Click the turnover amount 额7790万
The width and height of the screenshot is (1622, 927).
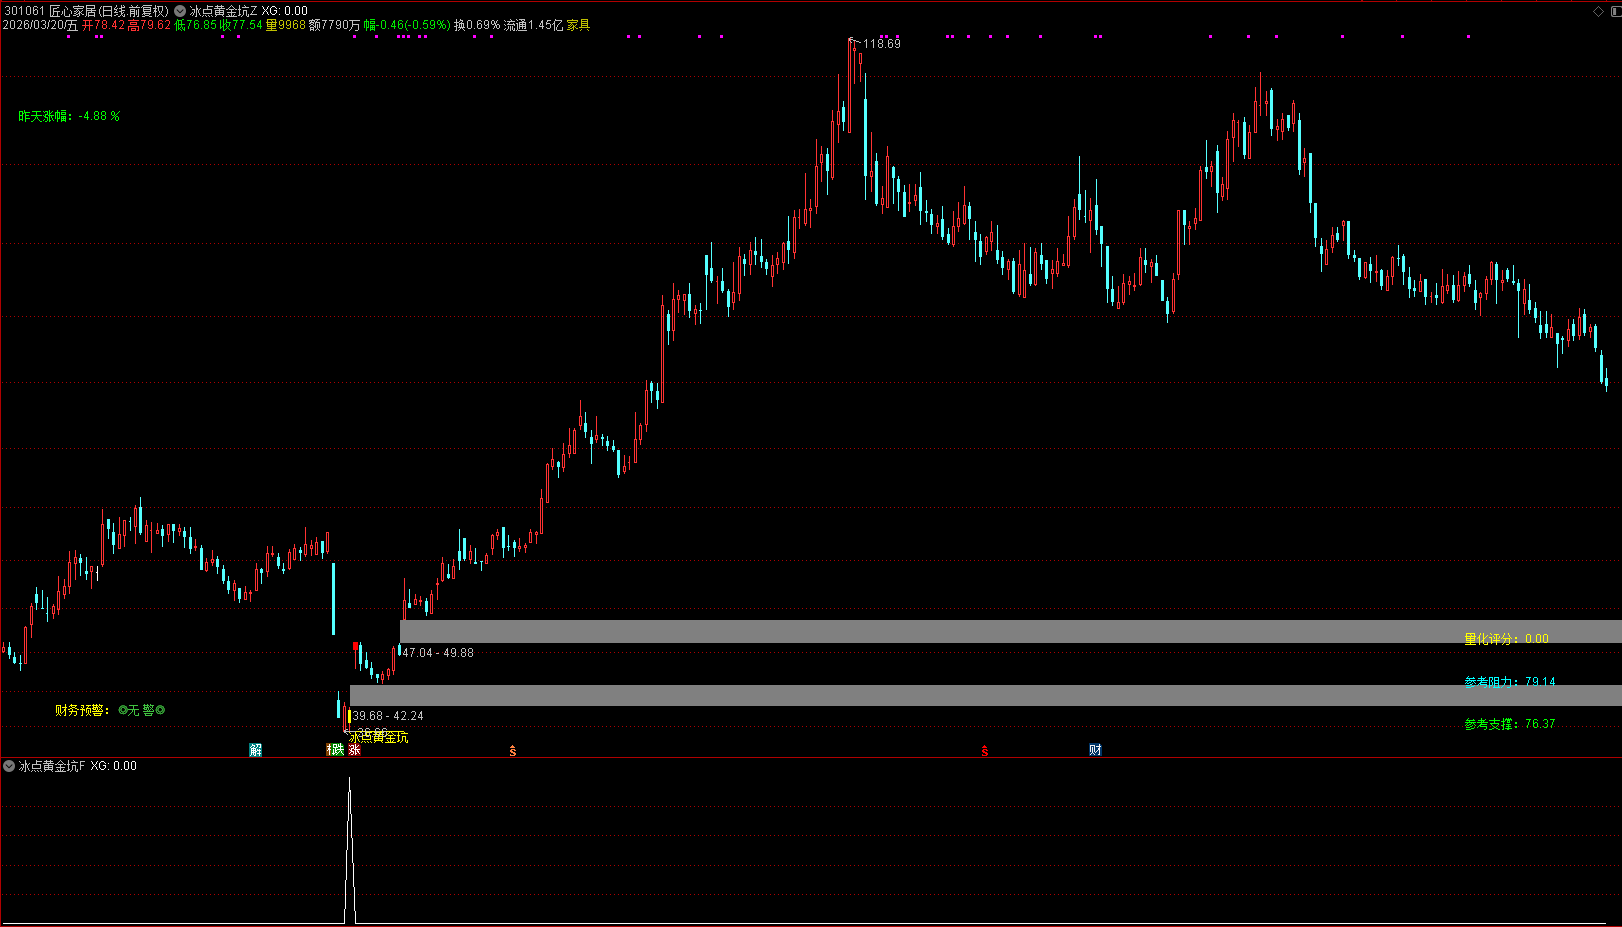335,25
